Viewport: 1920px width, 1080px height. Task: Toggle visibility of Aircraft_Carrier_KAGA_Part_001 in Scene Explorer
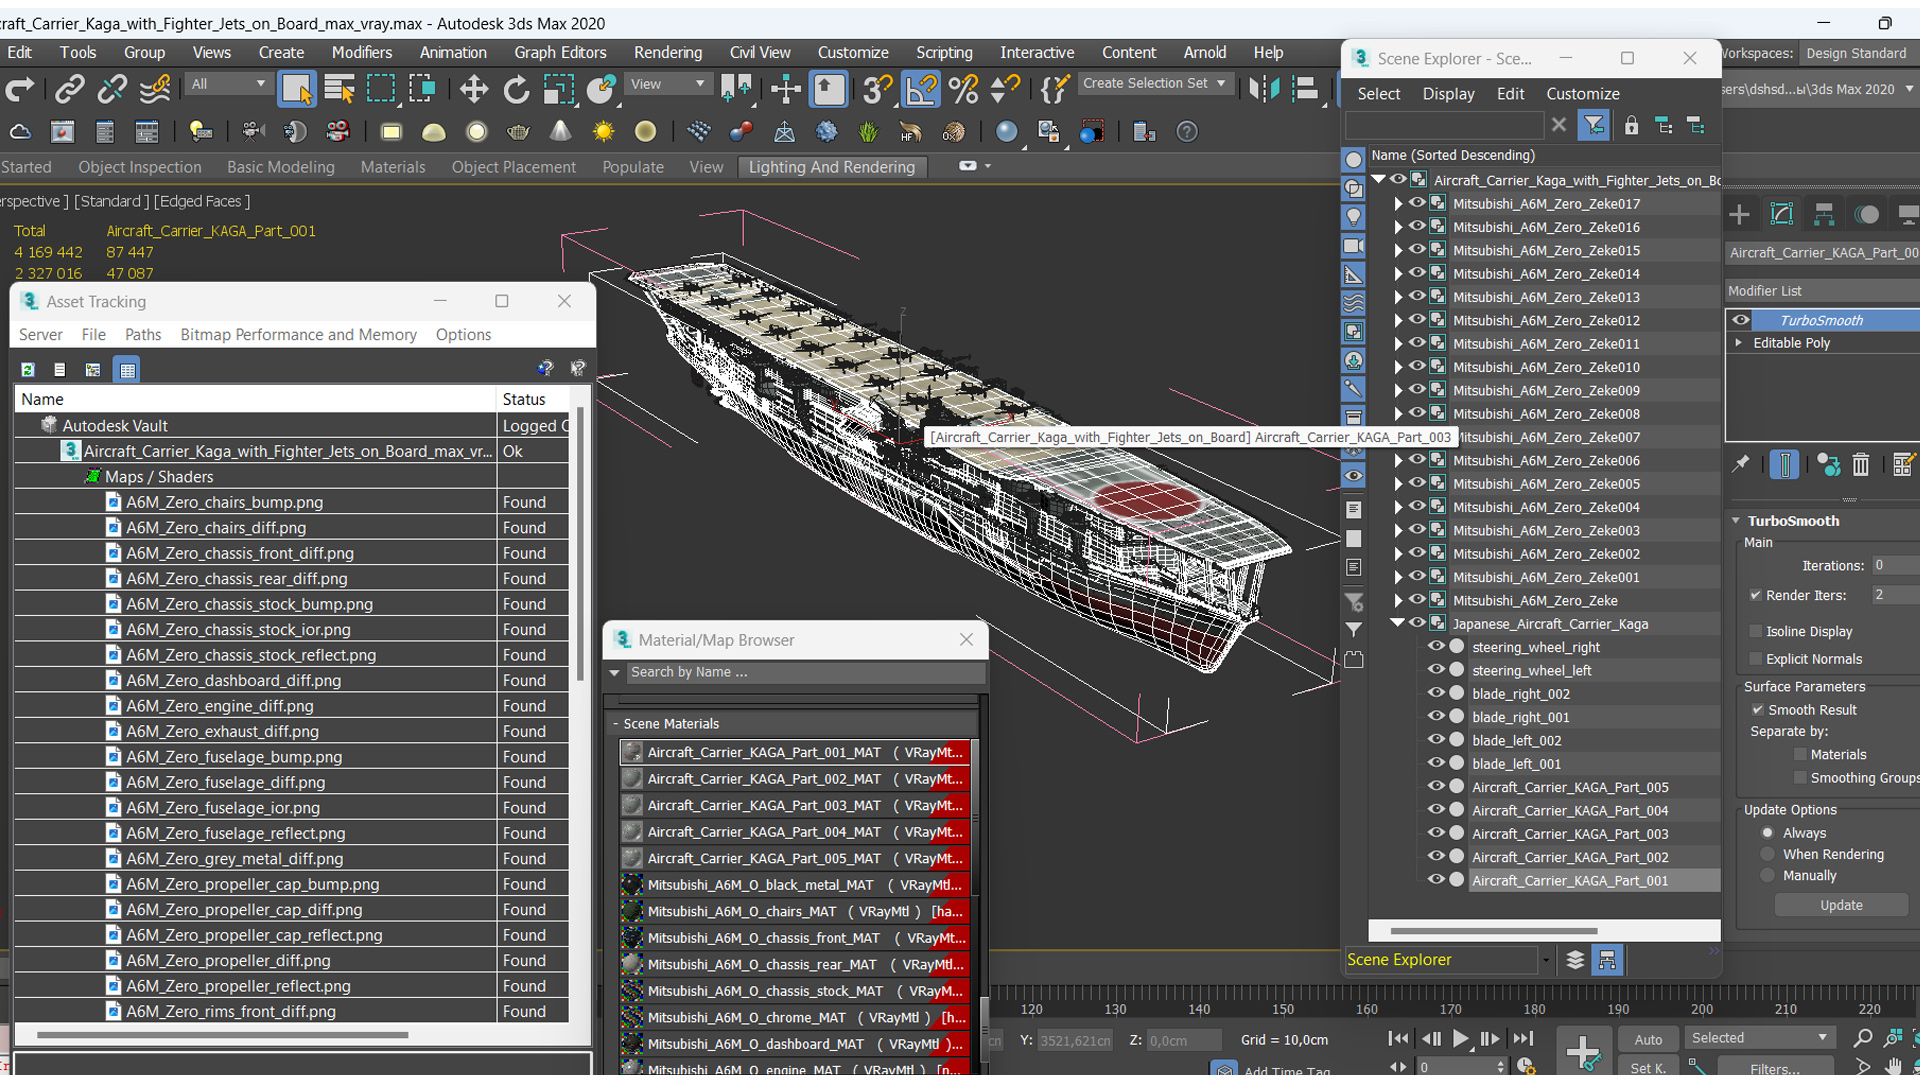tap(1436, 880)
